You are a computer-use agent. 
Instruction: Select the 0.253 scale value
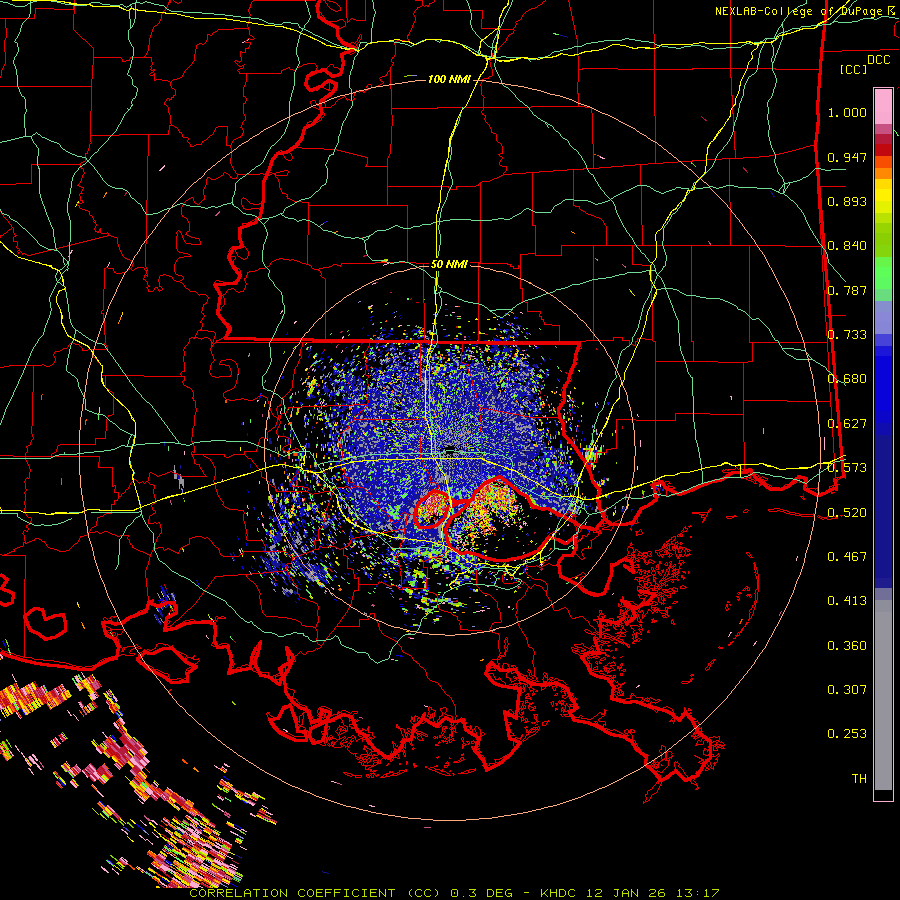[x=847, y=734]
